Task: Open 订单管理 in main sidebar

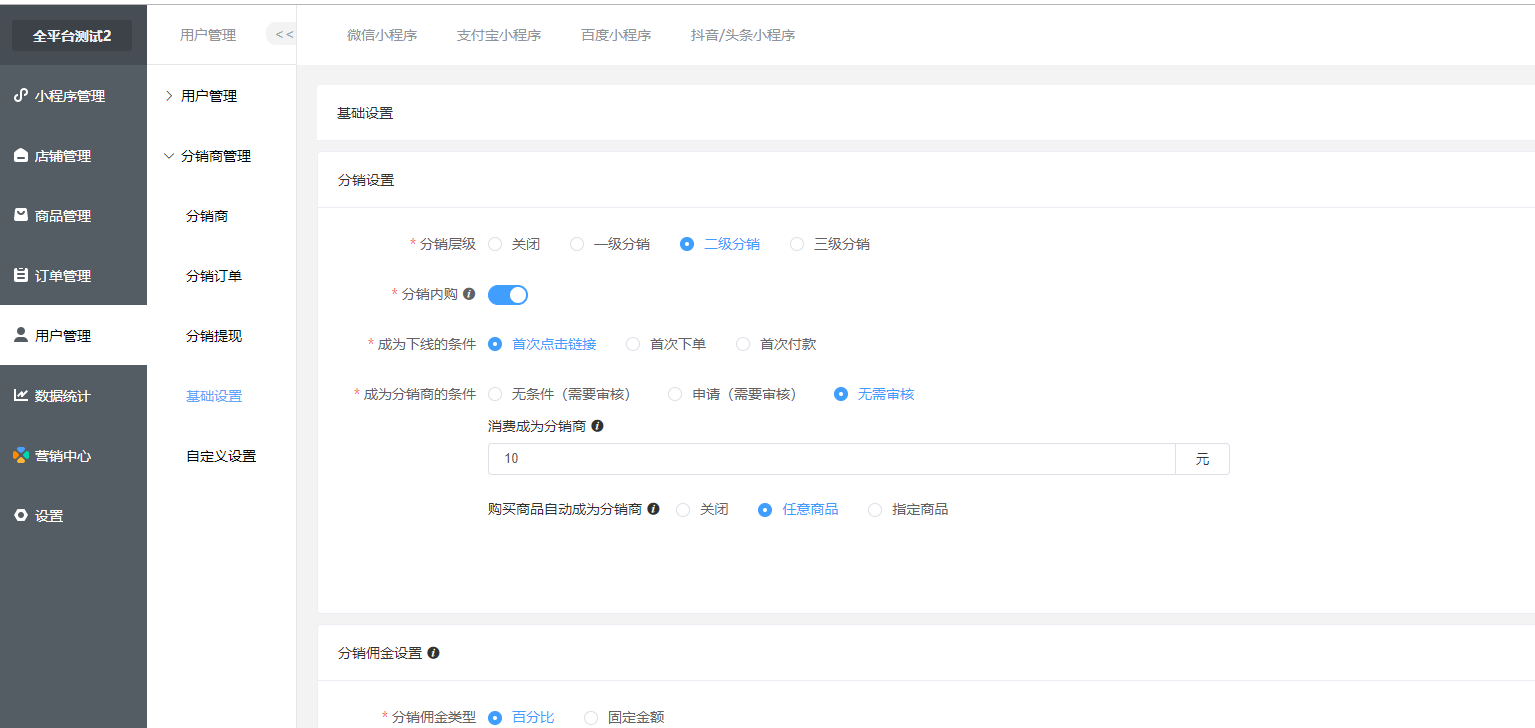Action: click(x=73, y=276)
